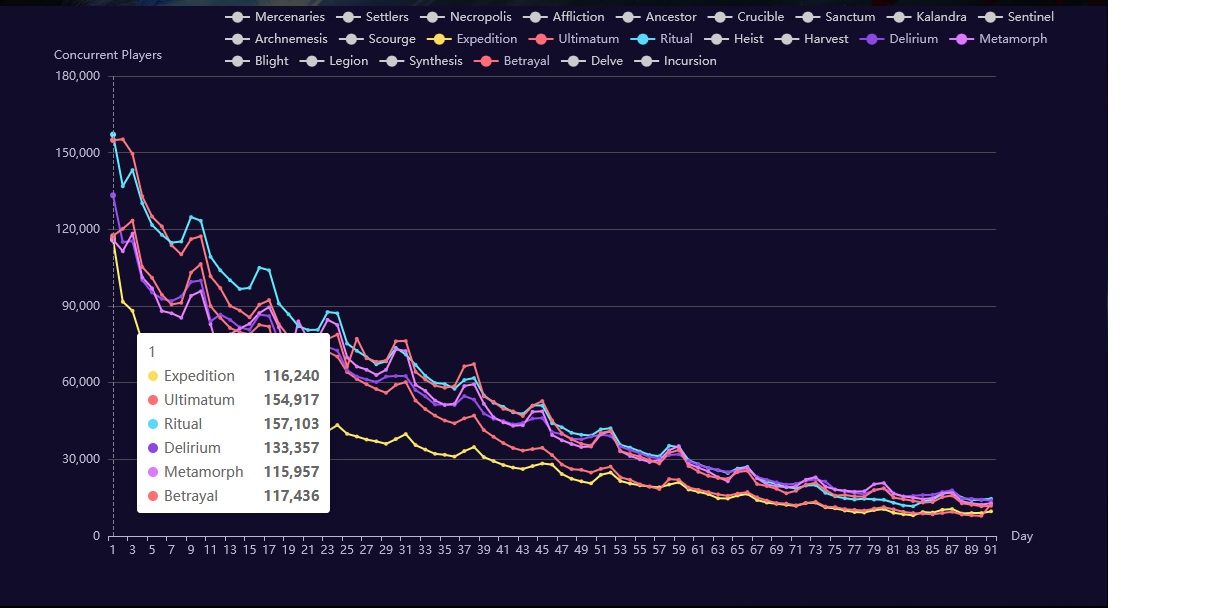This screenshot has width=1210, height=608.
Task: Show the Delve league line
Action: point(593,61)
